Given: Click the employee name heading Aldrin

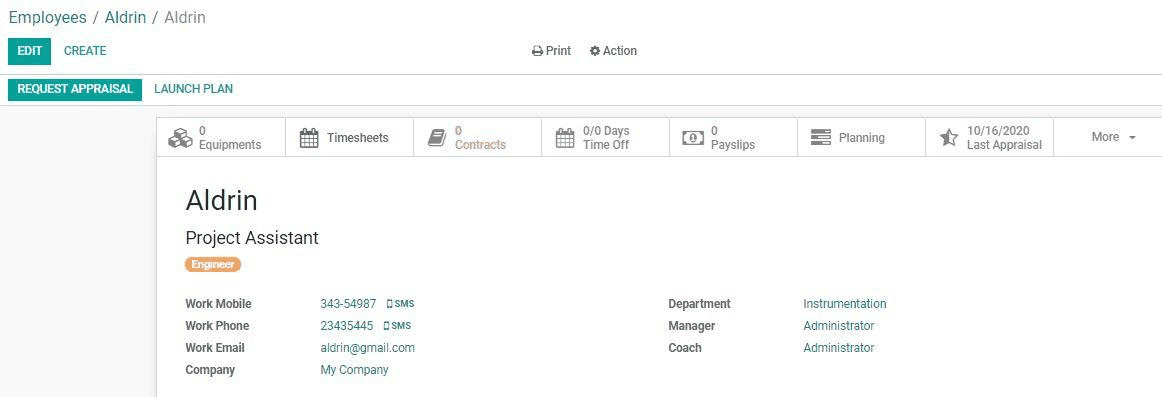Looking at the screenshot, I should click(x=222, y=201).
